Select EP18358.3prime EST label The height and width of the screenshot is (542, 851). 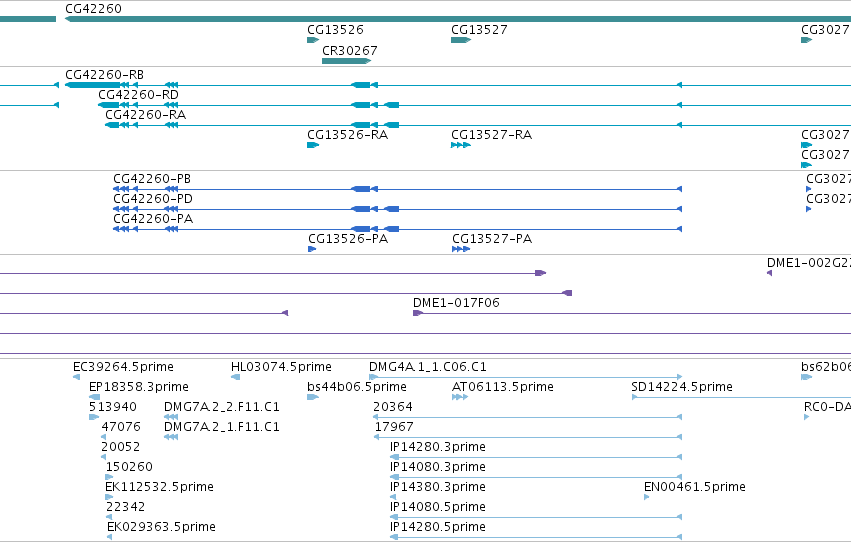point(139,387)
